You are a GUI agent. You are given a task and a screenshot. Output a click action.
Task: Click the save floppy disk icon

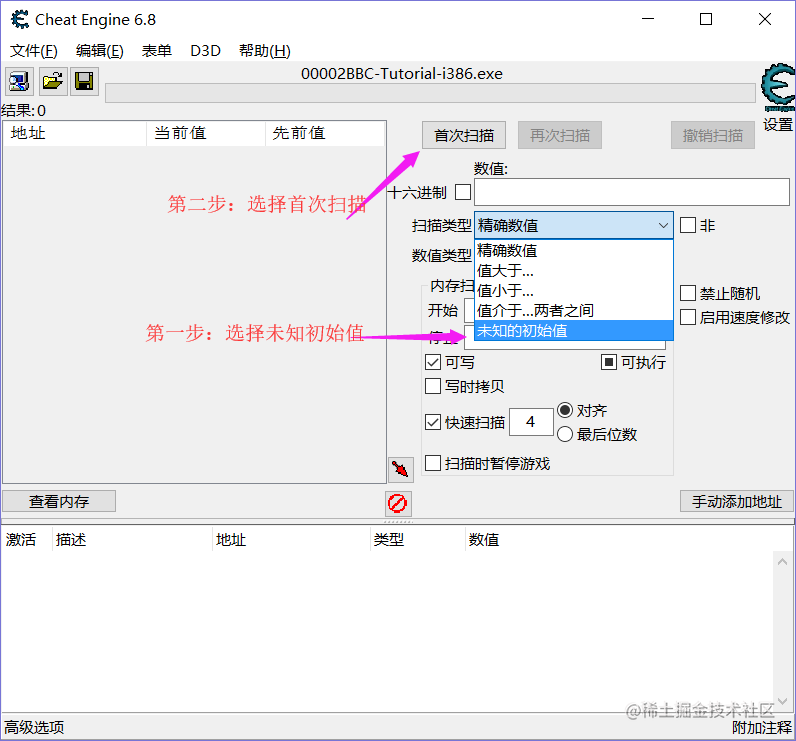pos(84,81)
